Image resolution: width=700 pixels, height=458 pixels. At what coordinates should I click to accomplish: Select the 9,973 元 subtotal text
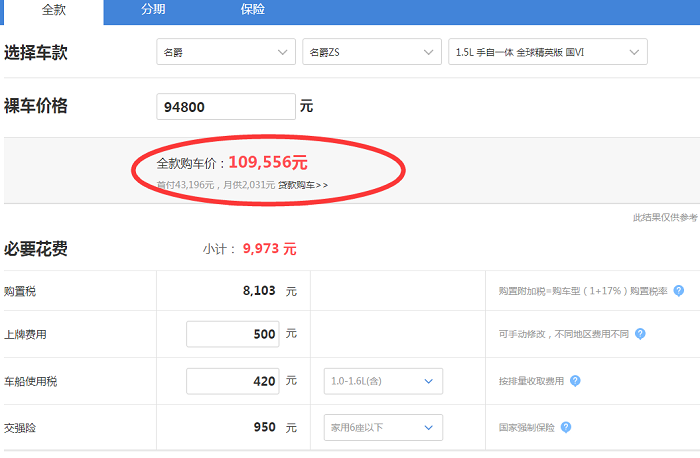coord(270,249)
